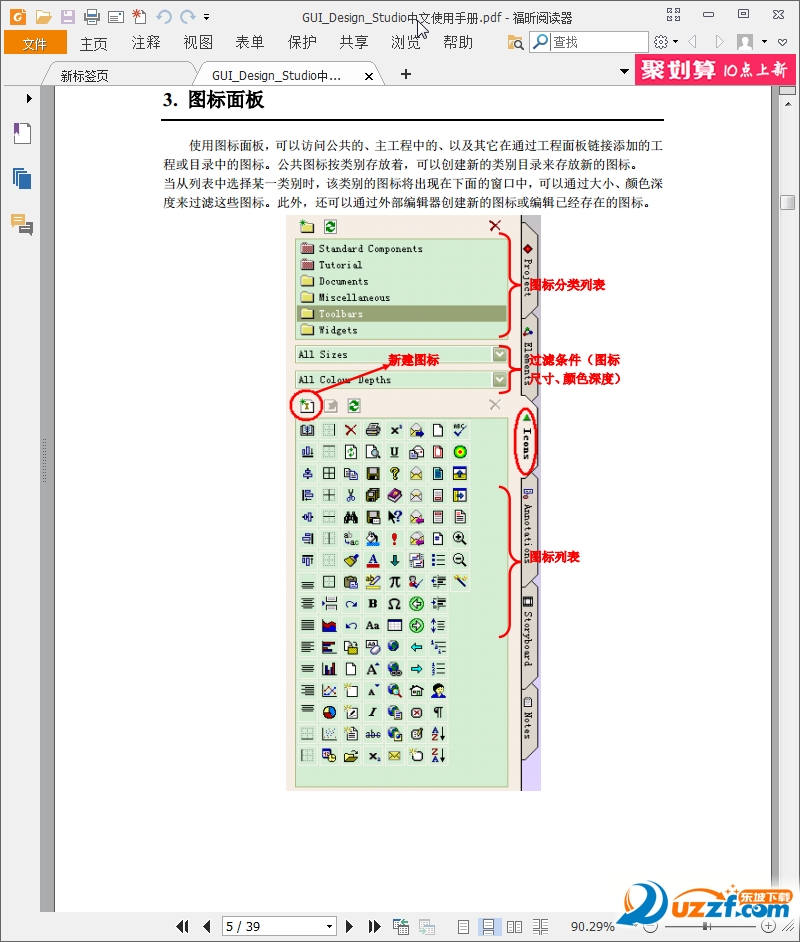Click the zoom slider handle
Viewport: 800px width, 942px height.
click(x=706, y=927)
